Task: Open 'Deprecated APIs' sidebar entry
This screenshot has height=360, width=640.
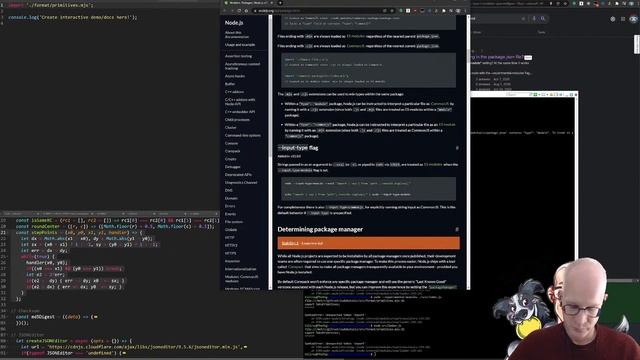Action: click(x=238, y=174)
